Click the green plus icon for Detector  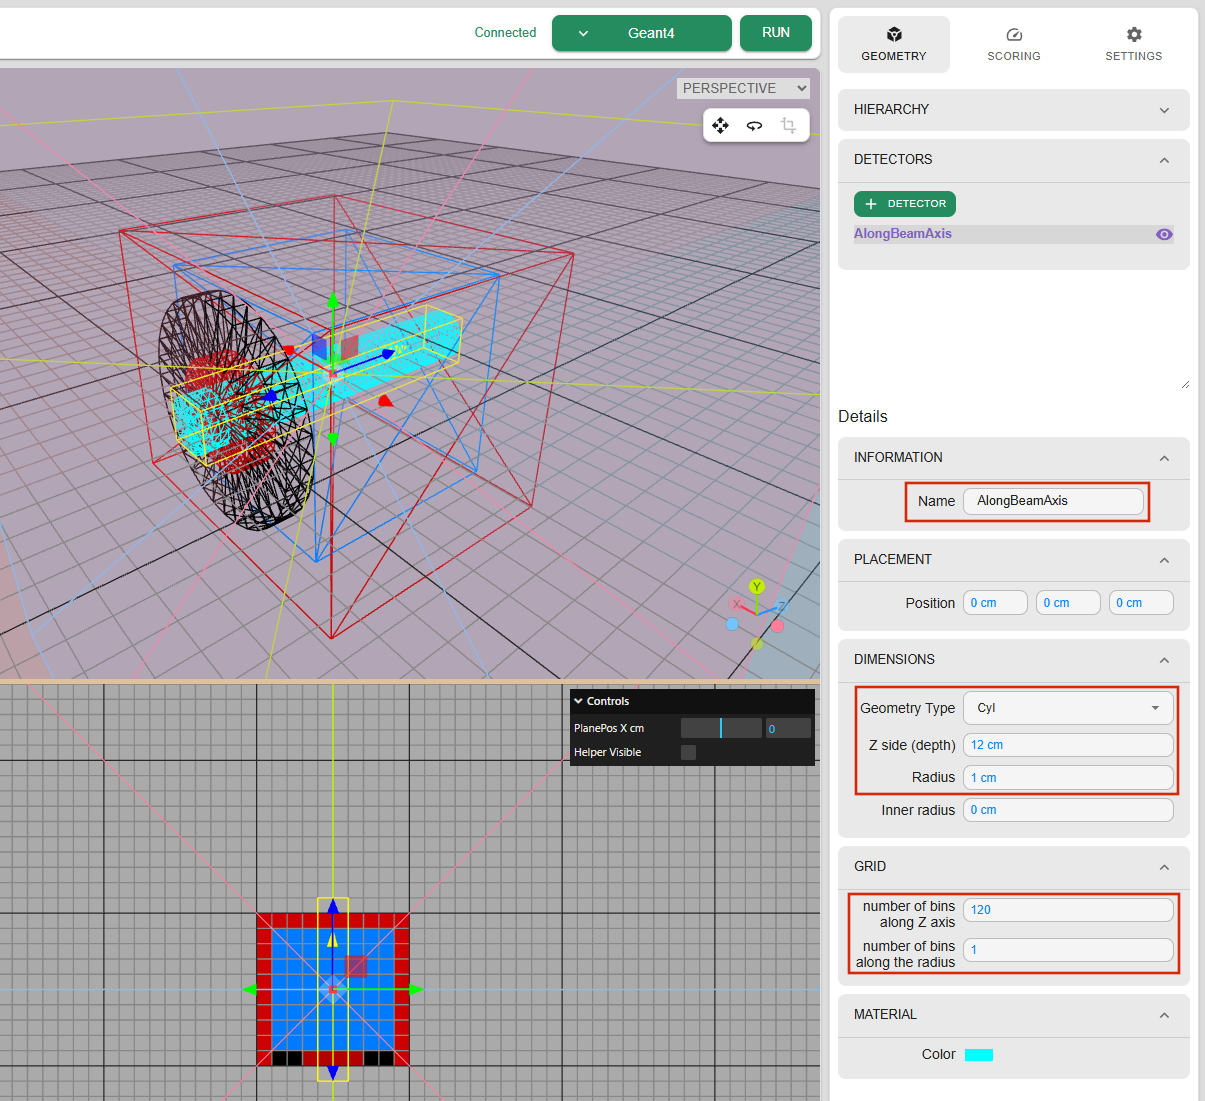(871, 204)
